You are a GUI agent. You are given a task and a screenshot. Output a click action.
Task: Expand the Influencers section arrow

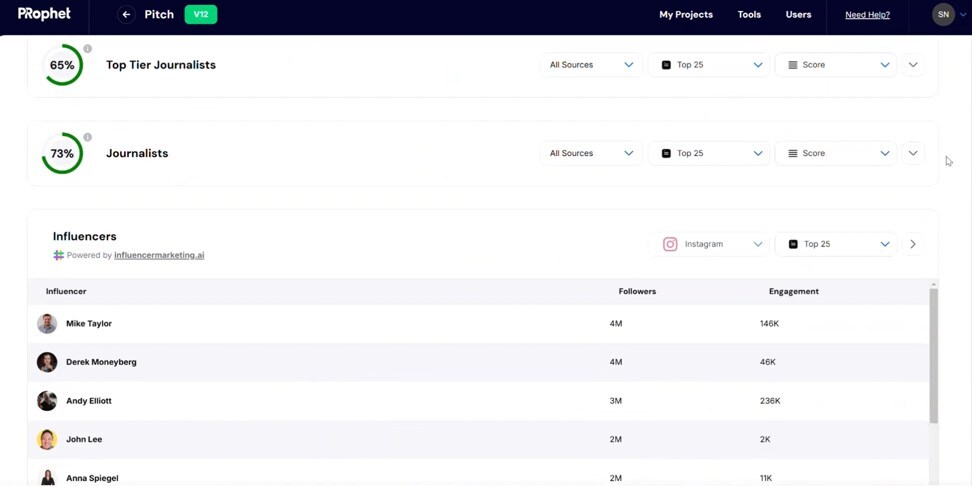click(x=913, y=244)
